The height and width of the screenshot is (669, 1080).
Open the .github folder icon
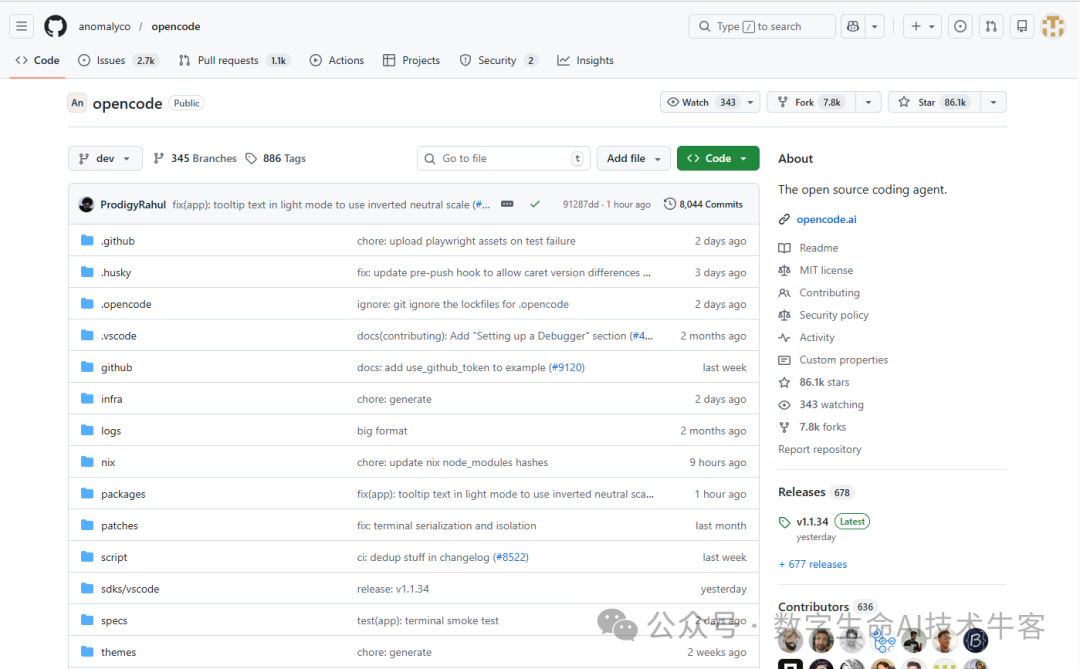(87, 240)
